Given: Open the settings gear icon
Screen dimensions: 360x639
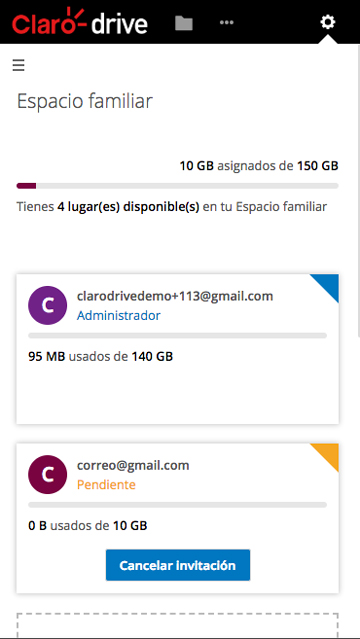Looking at the screenshot, I should point(327,22).
